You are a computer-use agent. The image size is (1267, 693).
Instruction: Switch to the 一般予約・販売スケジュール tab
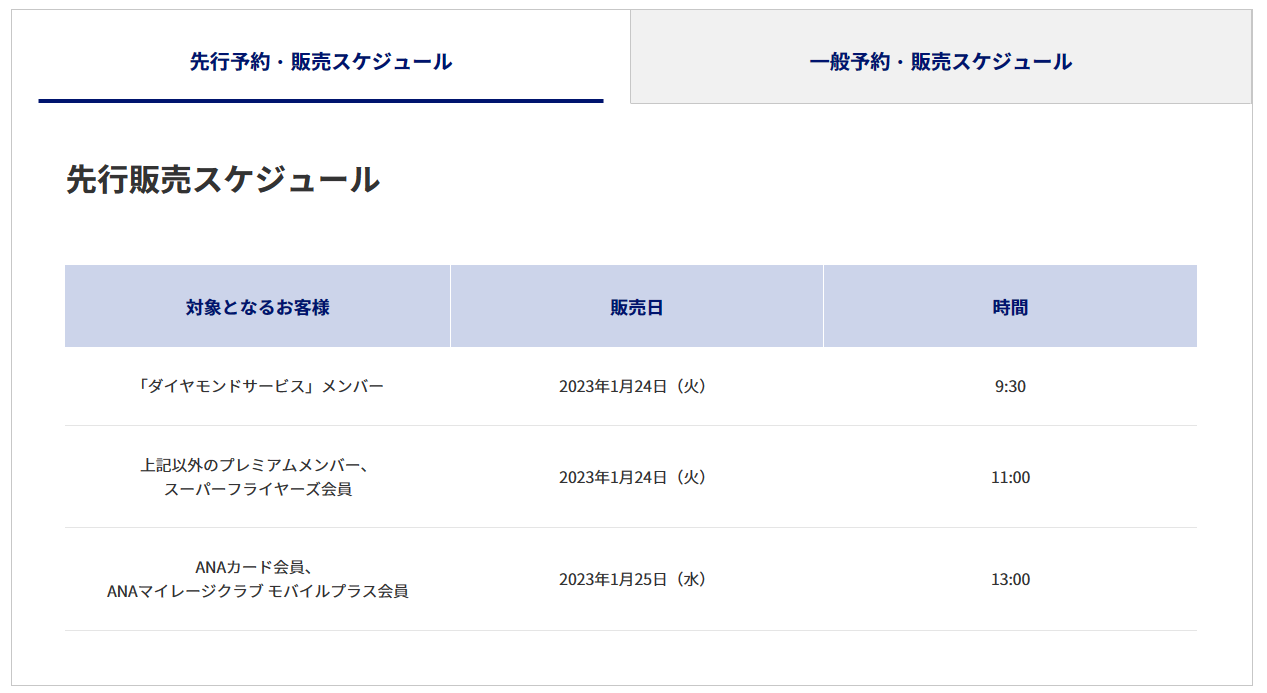938,60
